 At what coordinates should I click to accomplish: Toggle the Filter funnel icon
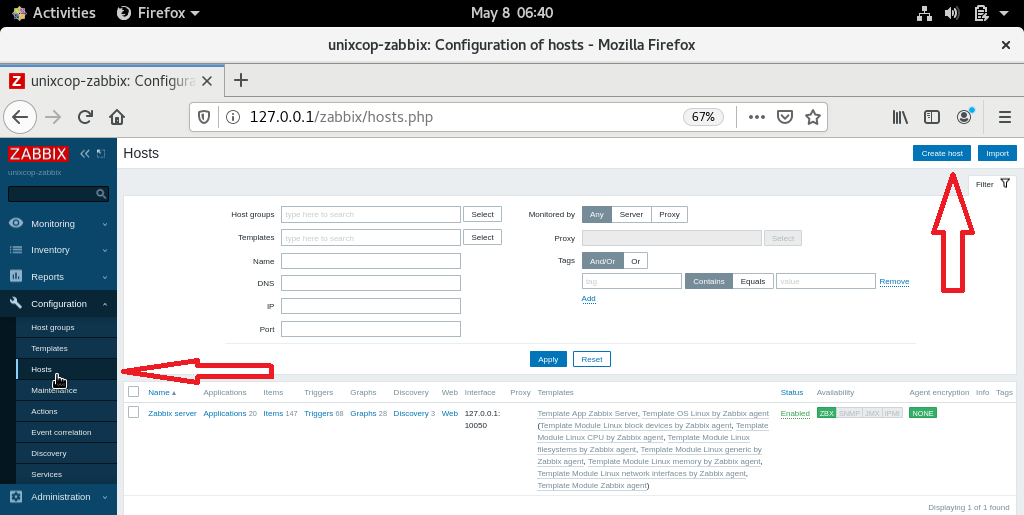pos(1005,183)
